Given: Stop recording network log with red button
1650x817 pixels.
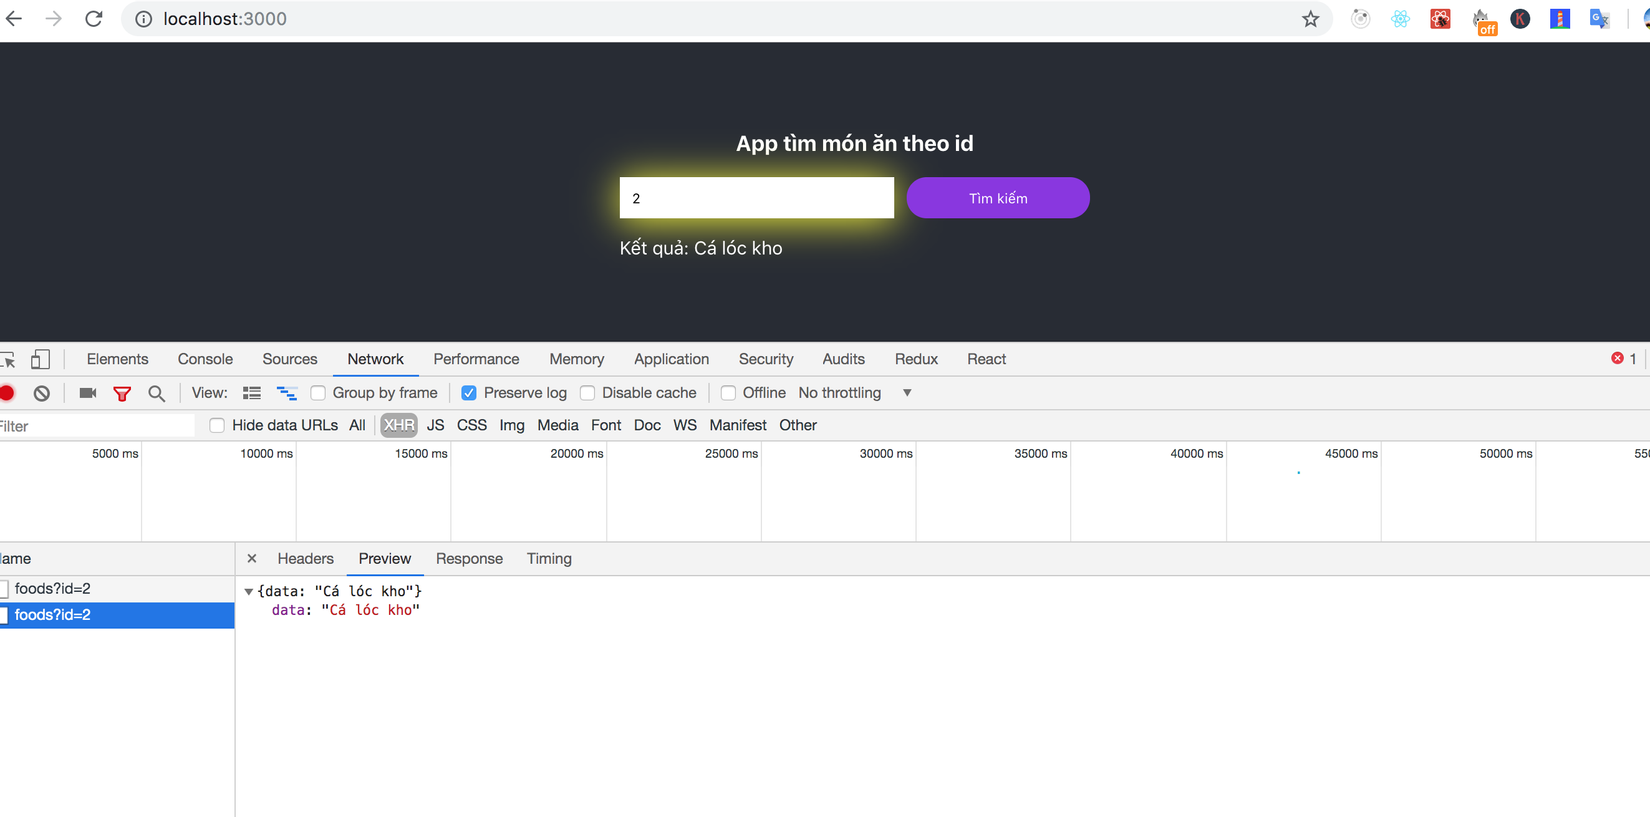Looking at the screenshot, I should pos(7,393).
